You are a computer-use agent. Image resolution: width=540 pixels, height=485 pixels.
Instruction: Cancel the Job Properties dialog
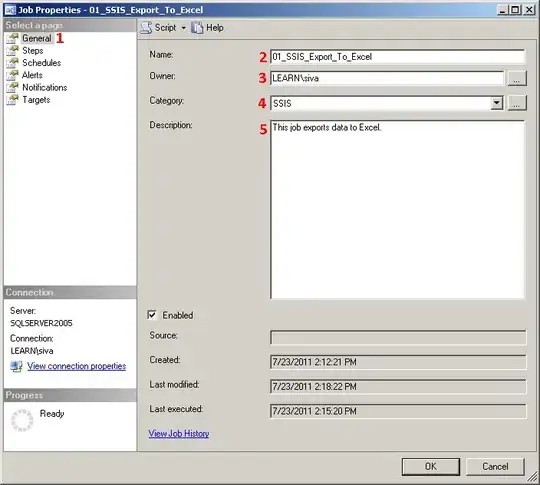pos(495,466)
